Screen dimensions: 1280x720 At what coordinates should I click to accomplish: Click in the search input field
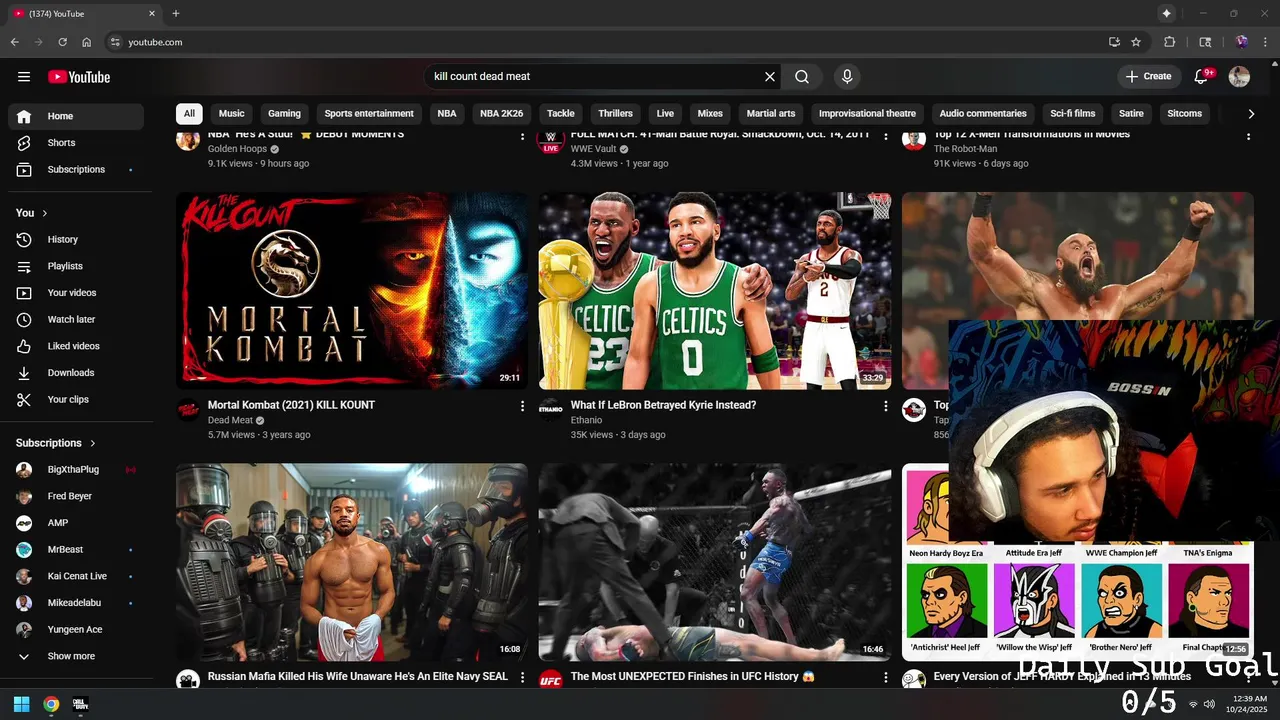pos(594,77)
